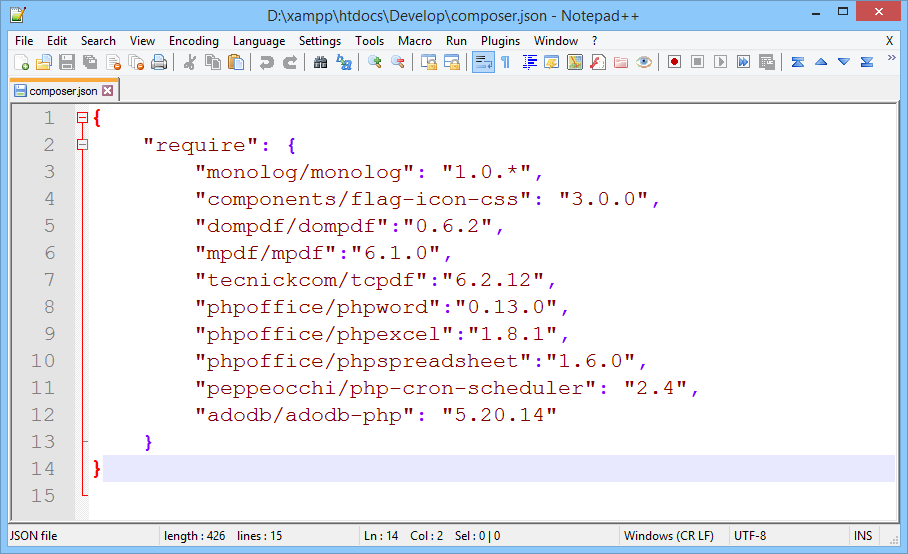908x554 pixels.
Task: Close the current document via toolbar icon
Action: (114, 62)
